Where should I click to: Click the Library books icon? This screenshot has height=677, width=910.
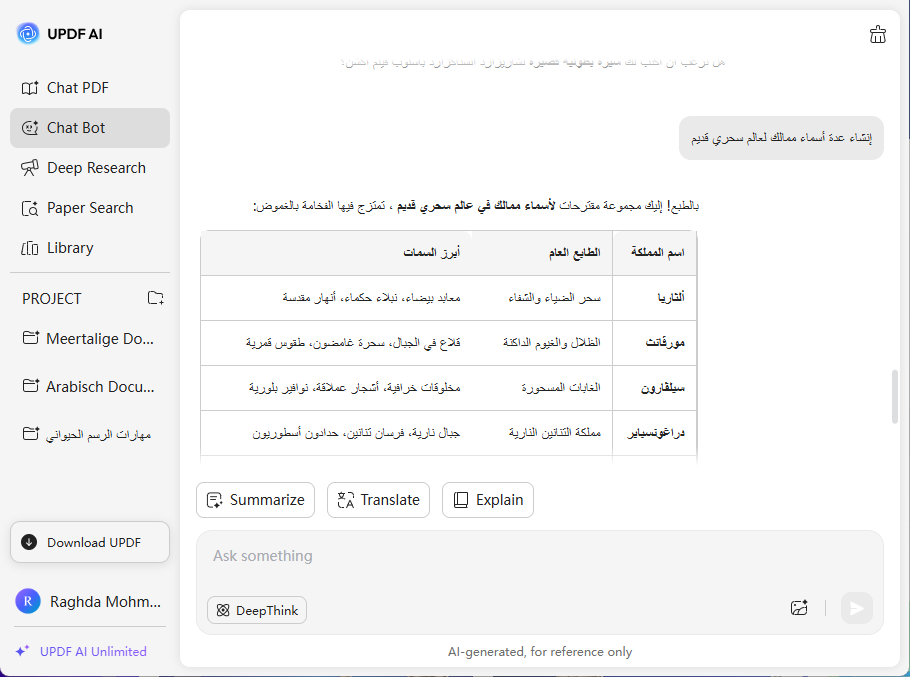[29, 248]
